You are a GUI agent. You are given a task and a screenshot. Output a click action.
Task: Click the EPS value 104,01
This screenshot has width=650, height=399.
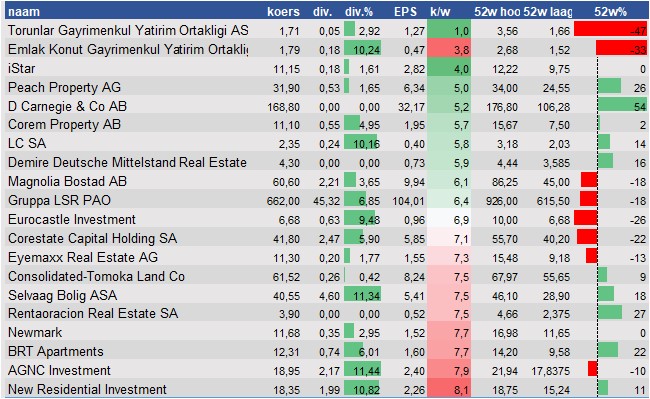point(409,201)
